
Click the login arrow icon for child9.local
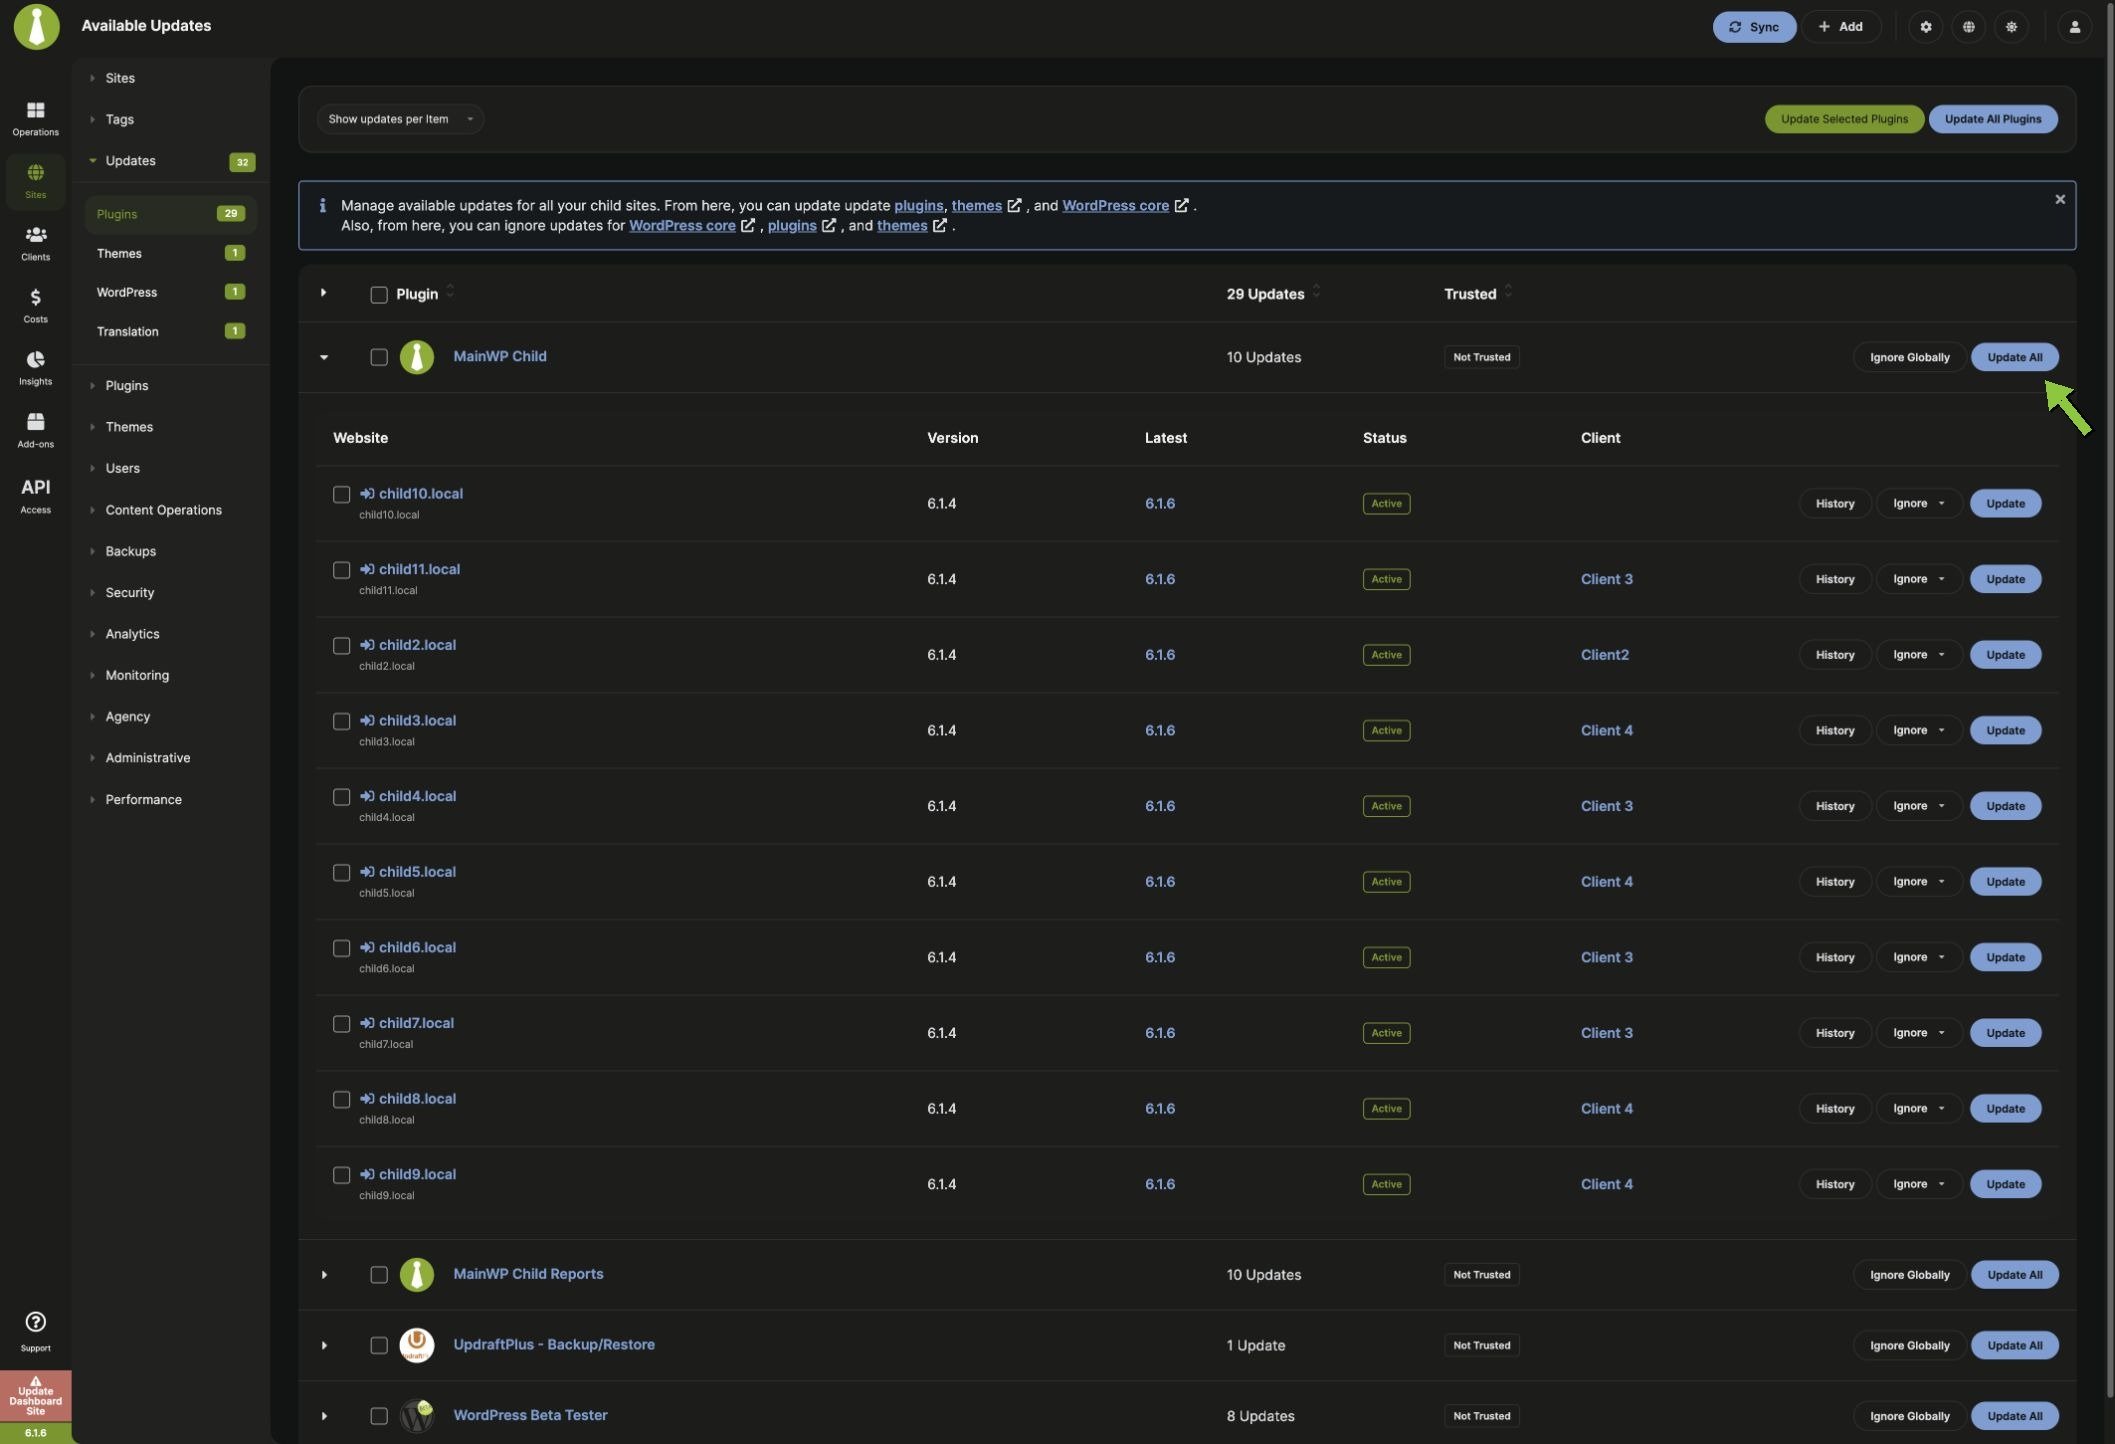(x=367, y=1174)
